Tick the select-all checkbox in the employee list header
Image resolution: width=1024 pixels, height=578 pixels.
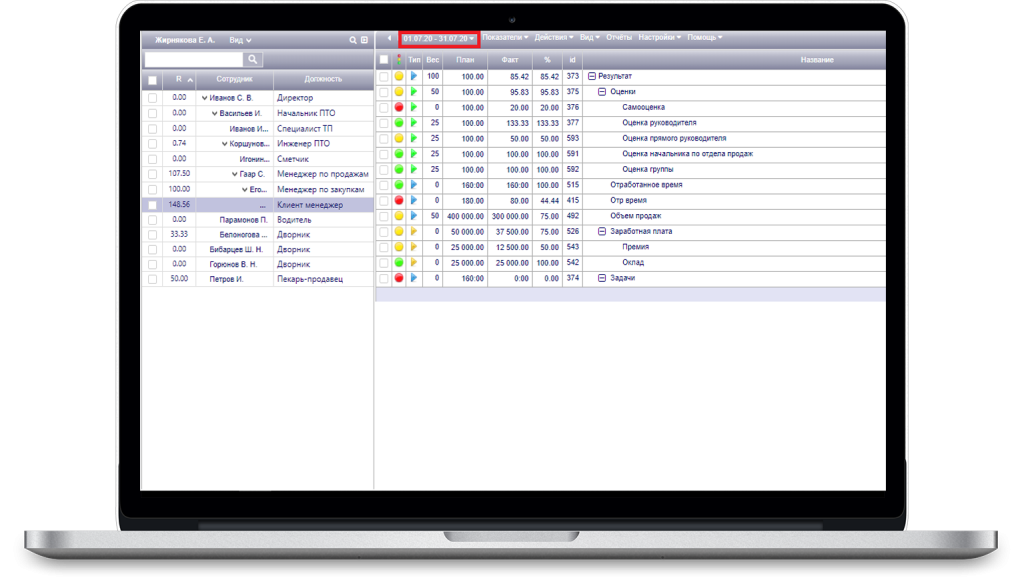[x=153, y=80]
